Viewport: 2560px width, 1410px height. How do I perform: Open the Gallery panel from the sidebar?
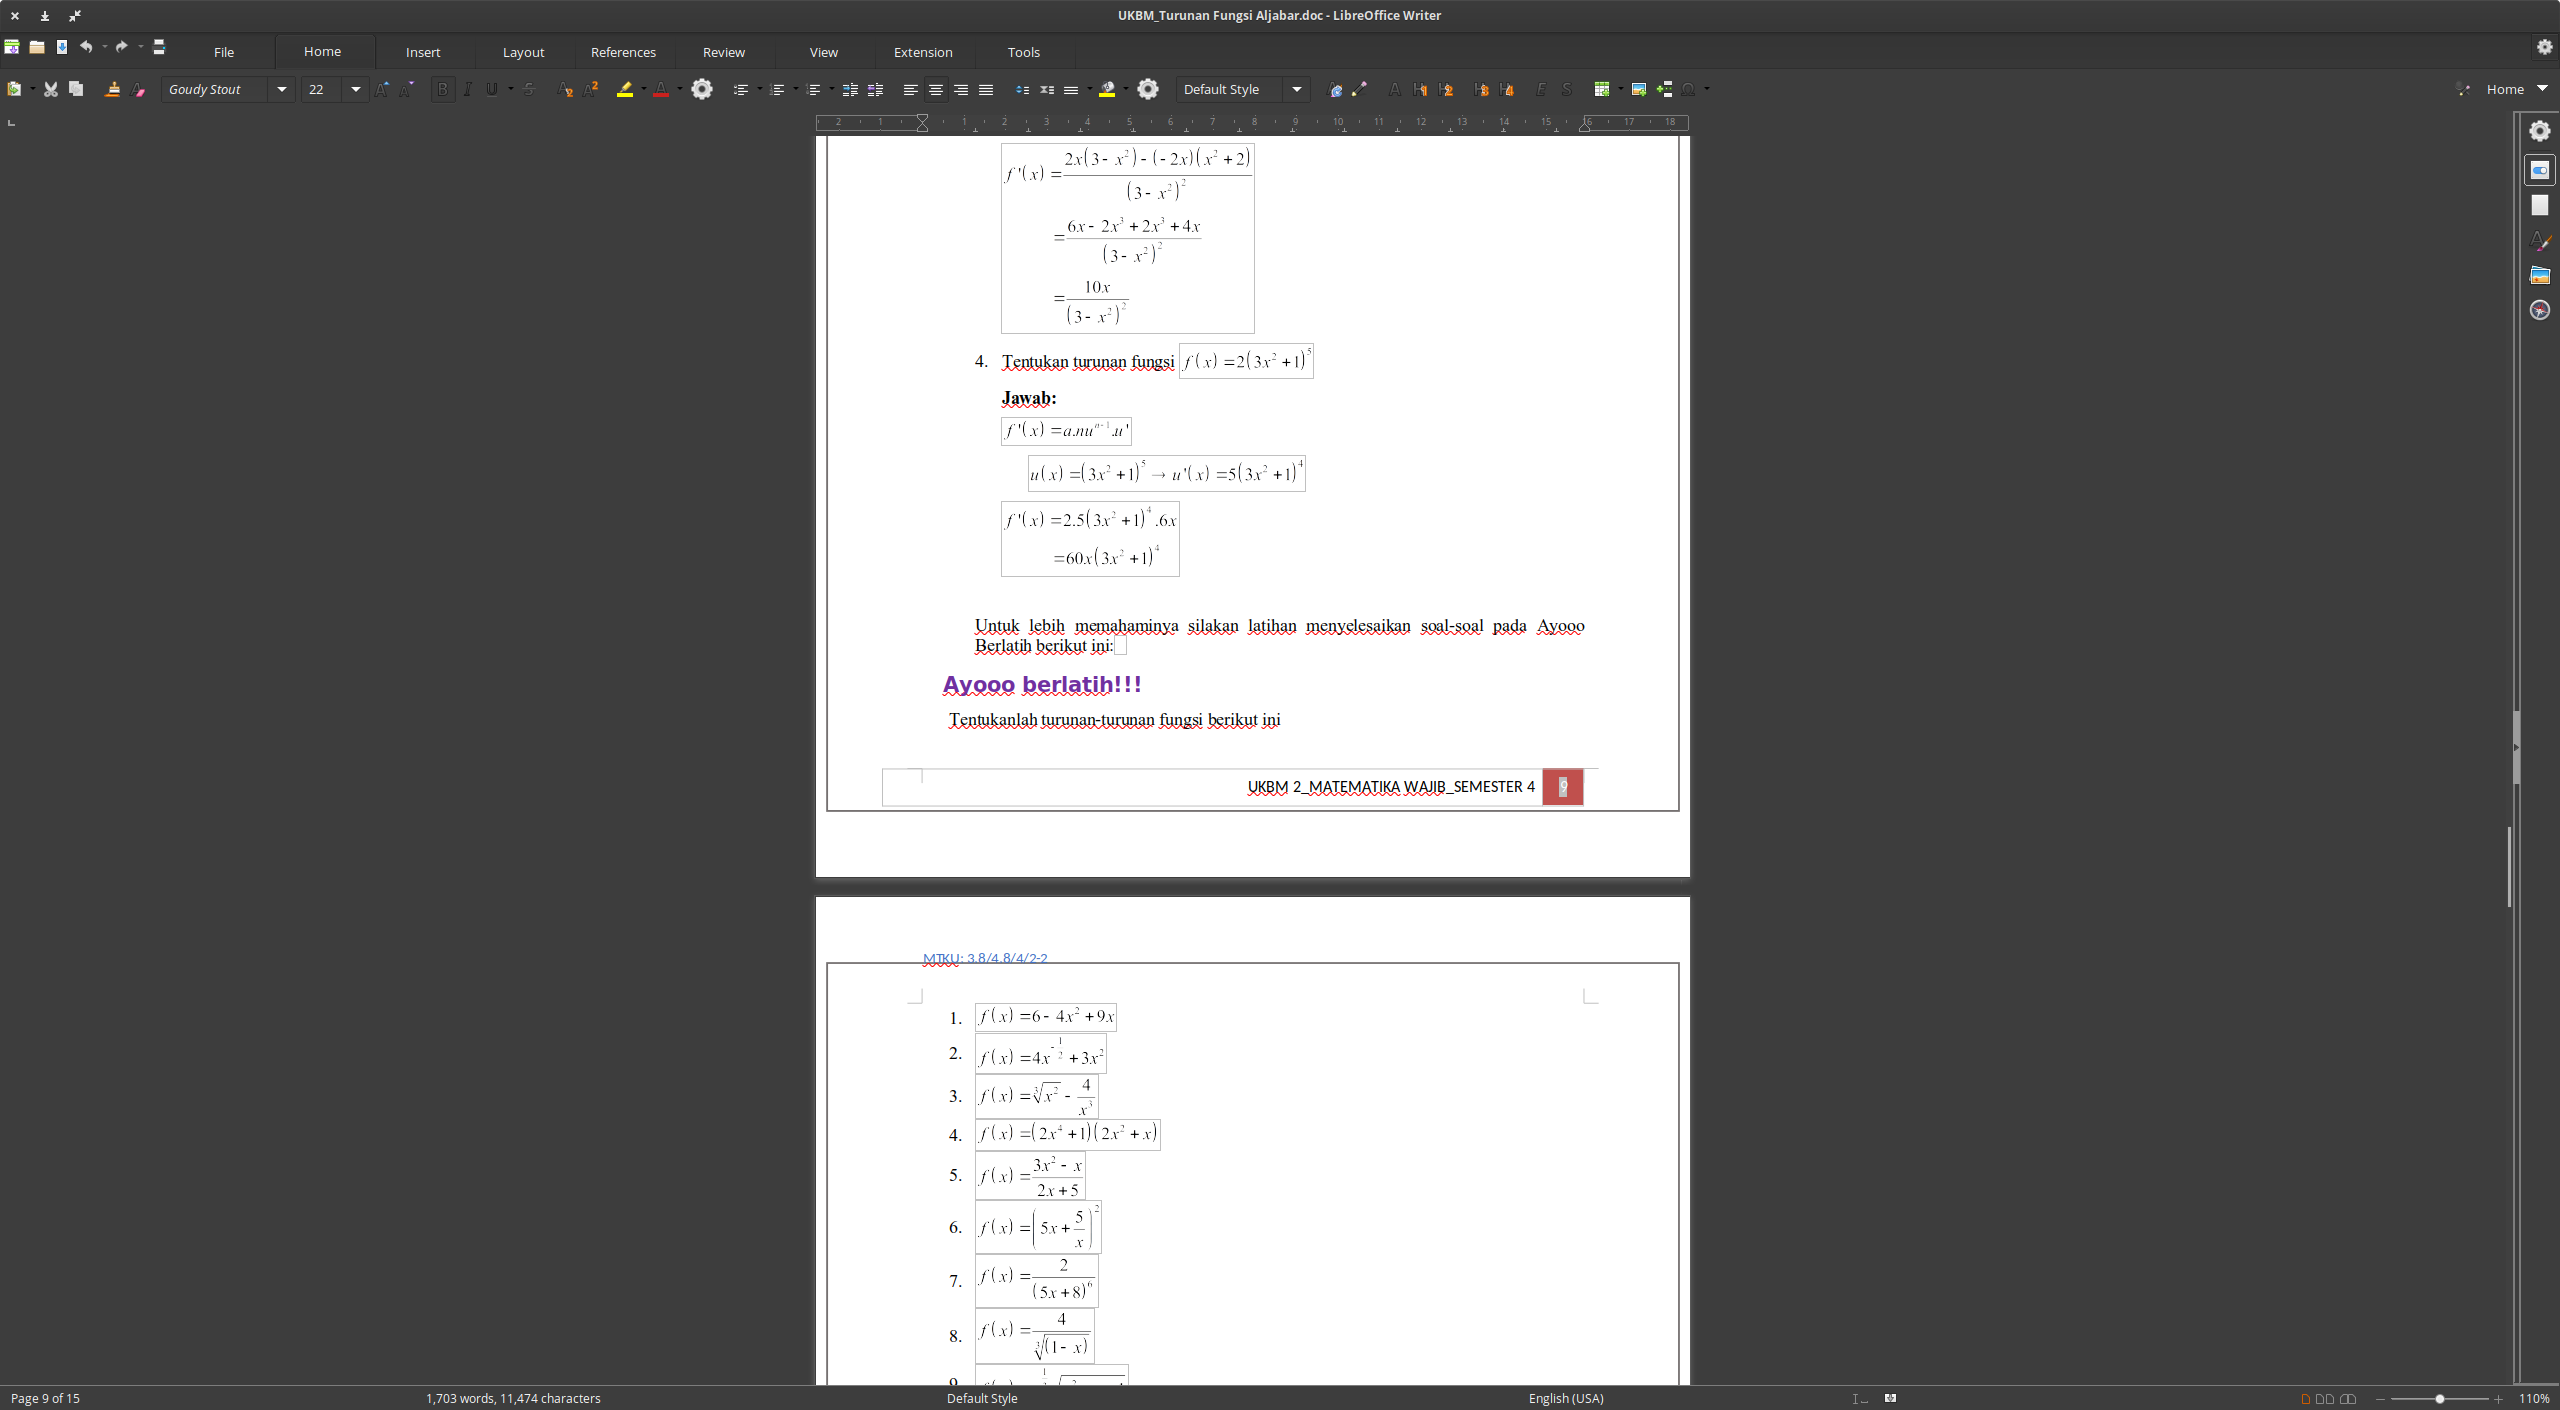pyautogui.click(x=2539, y=275)
